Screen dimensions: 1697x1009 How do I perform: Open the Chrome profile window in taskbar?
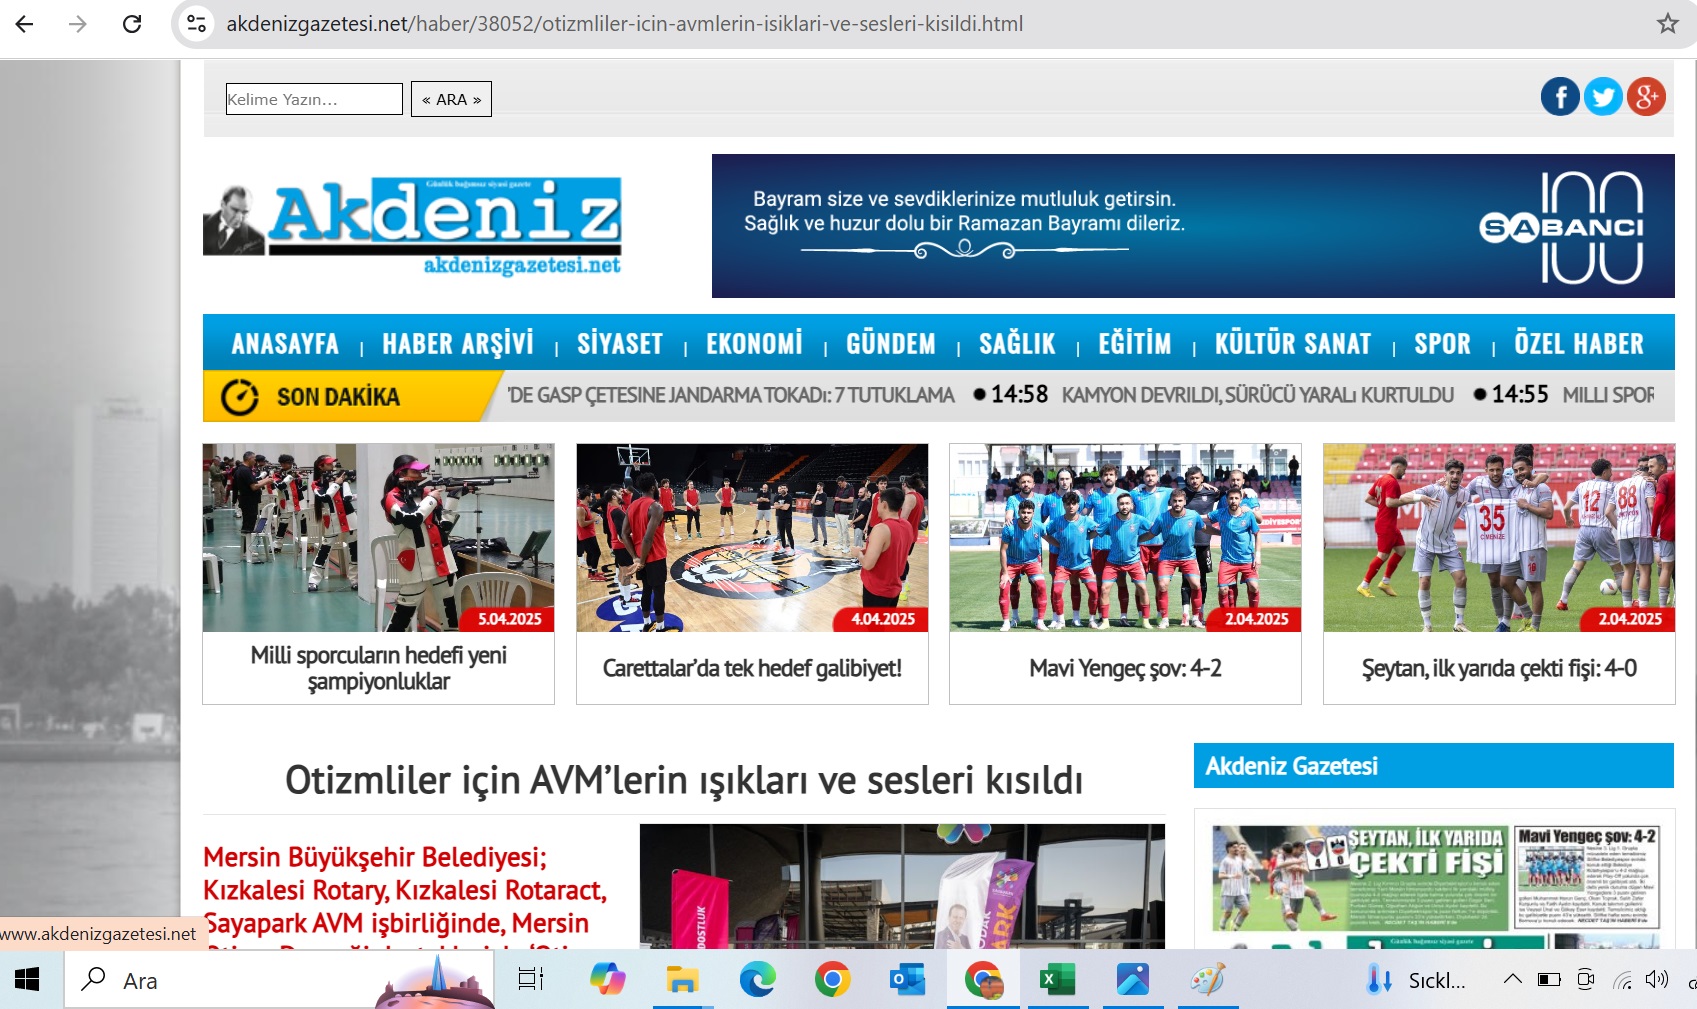983,980
